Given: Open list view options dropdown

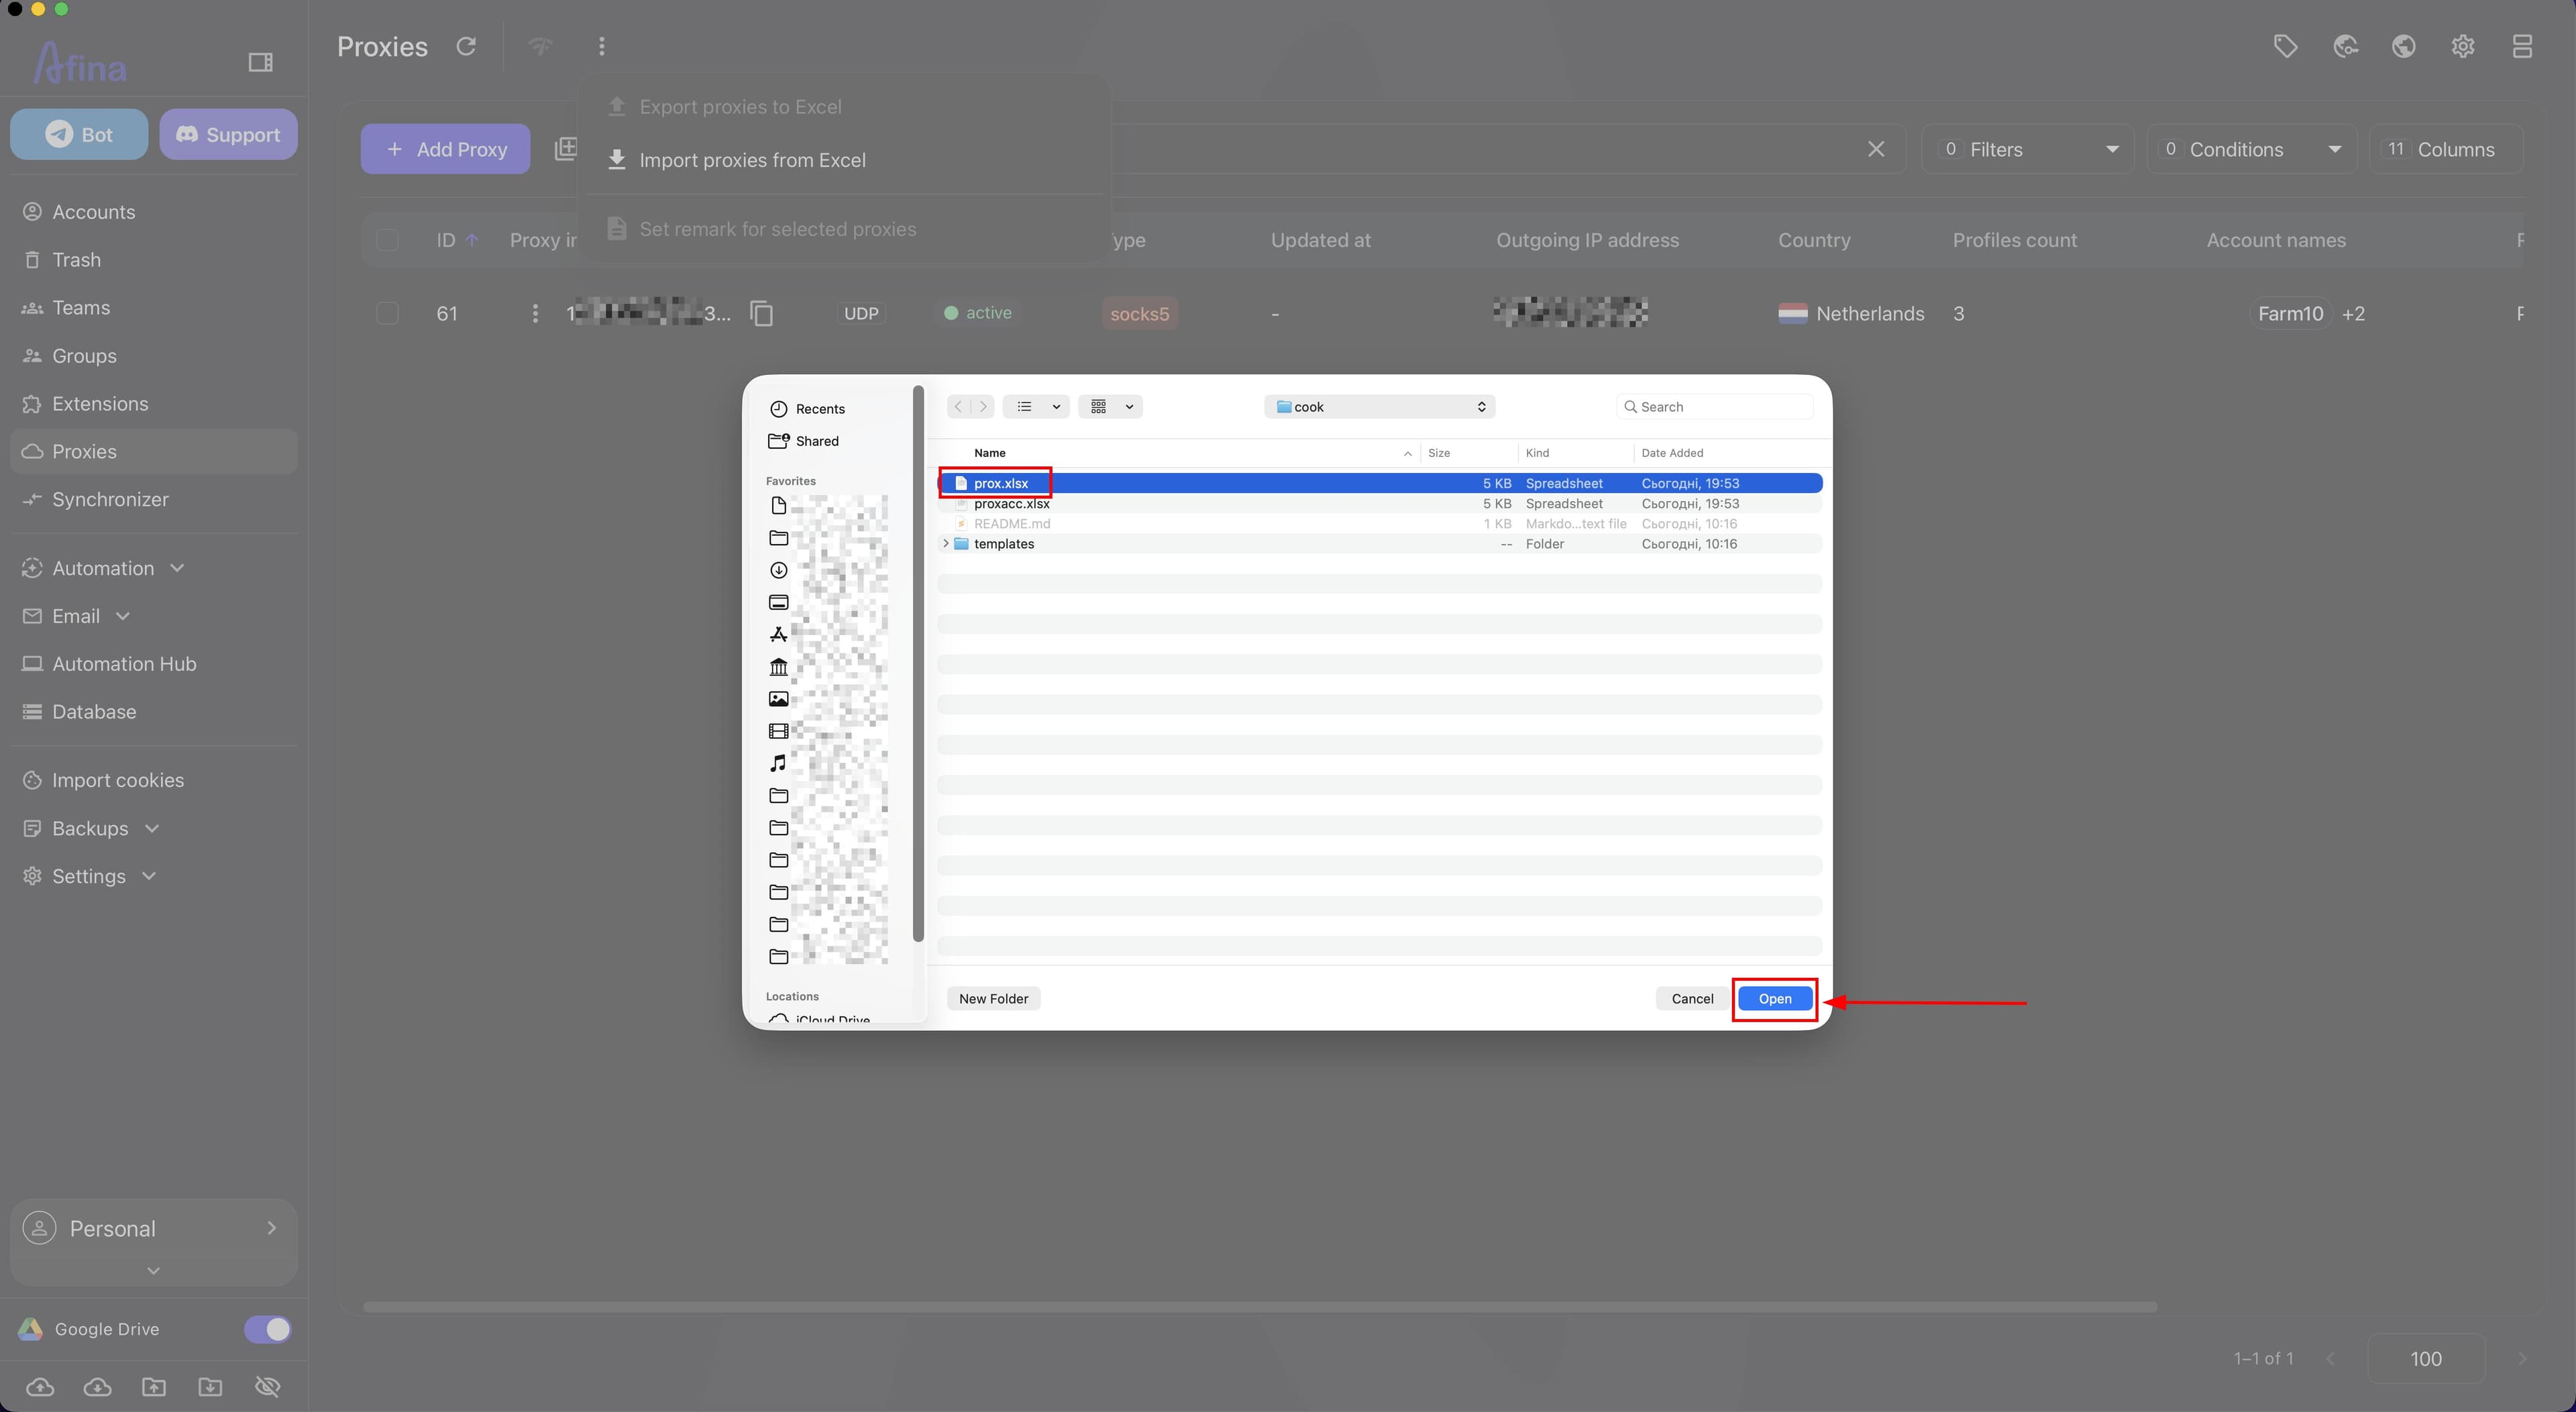Looking at the screenshot, I should 1036,406.
